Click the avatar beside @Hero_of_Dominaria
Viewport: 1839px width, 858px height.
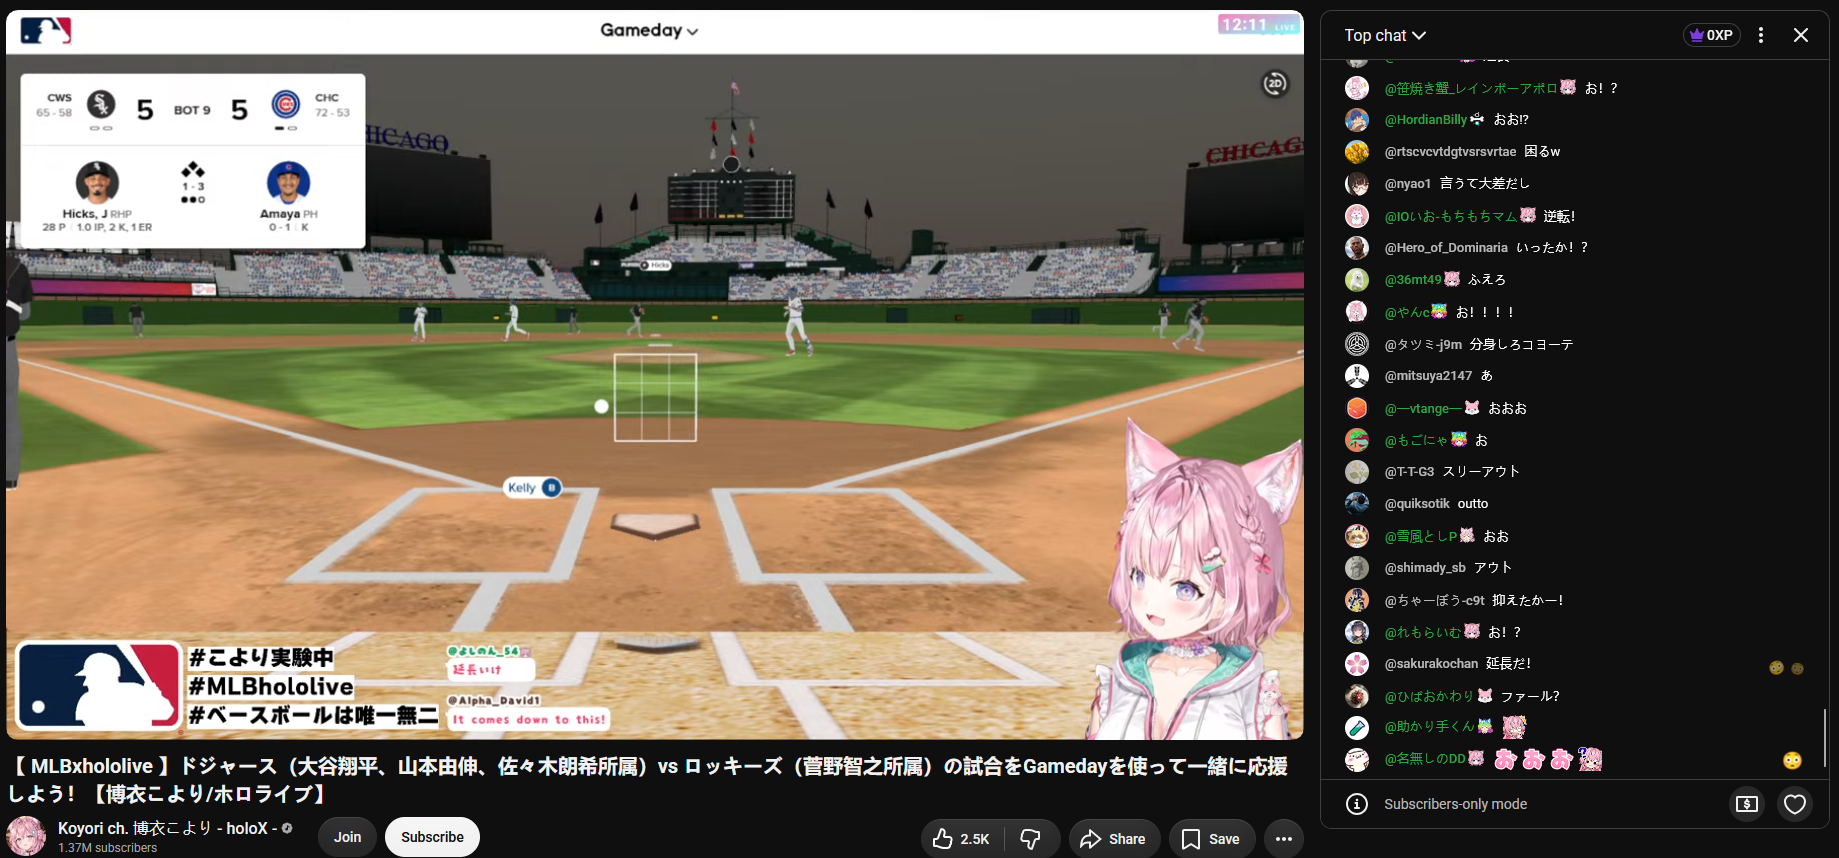[x=1357, y=248]
